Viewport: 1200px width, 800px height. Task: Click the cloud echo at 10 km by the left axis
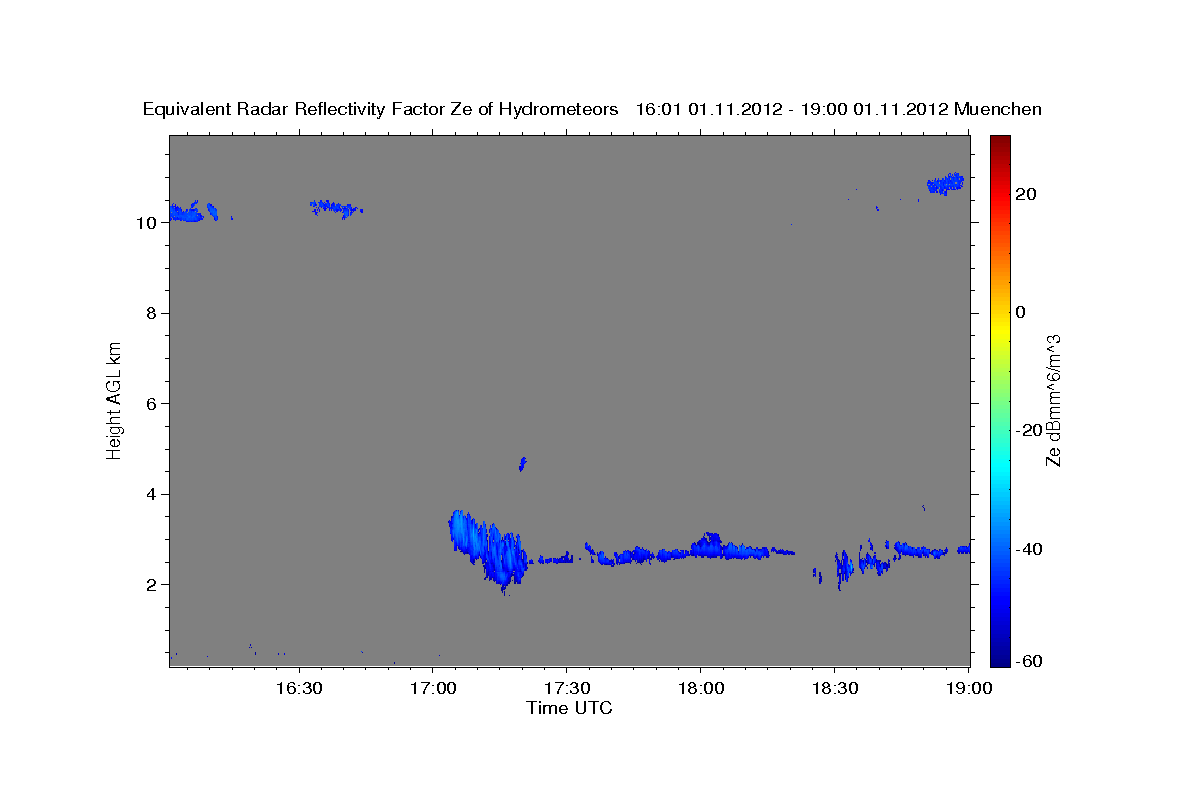click(x=186, y=211)
